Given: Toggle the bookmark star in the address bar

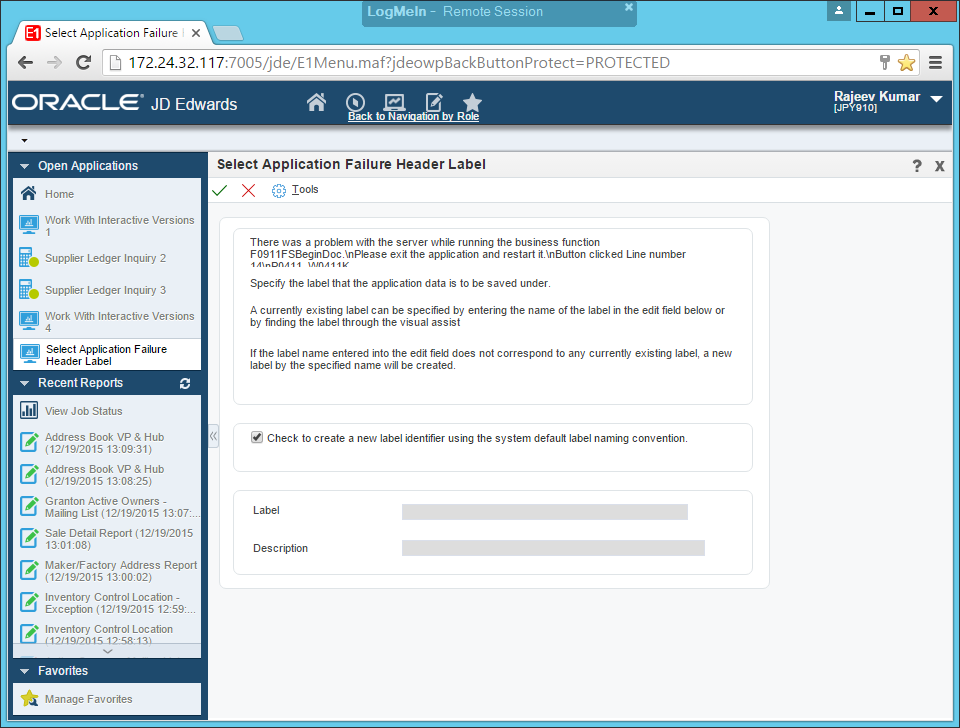Looking at the screenshot, I should point(906,61).
